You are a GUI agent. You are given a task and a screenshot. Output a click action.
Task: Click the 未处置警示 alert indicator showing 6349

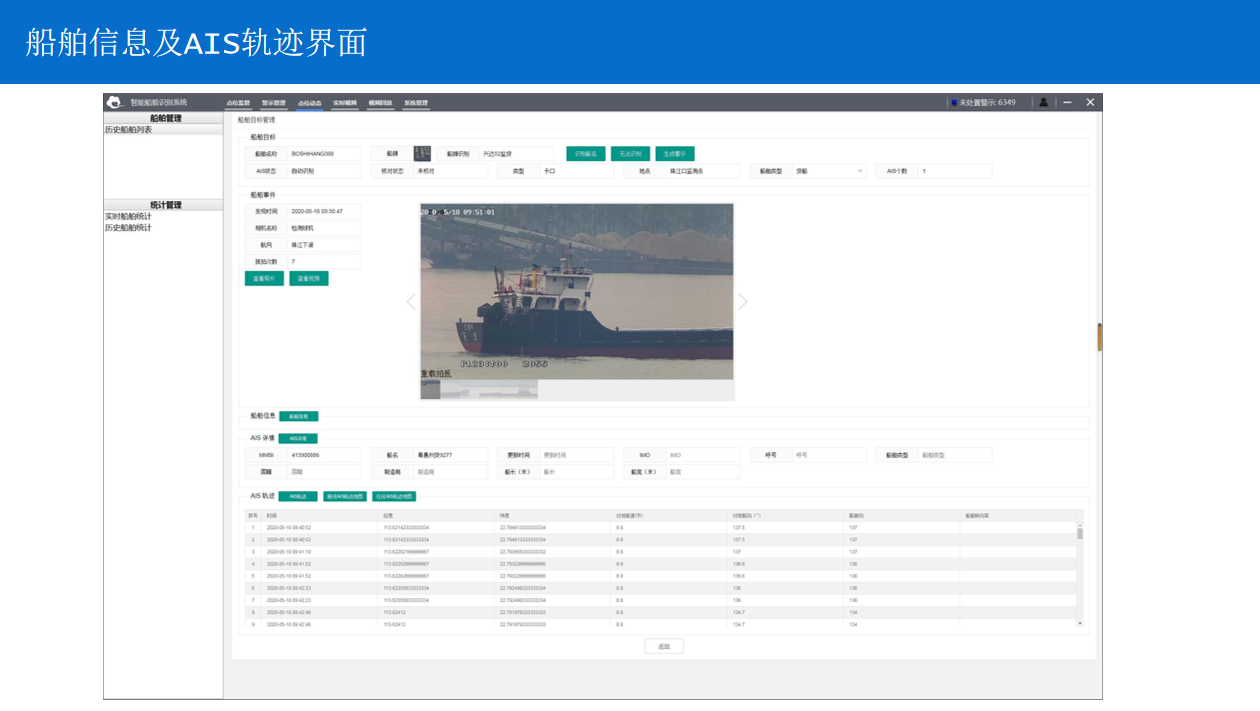(985, 102)
